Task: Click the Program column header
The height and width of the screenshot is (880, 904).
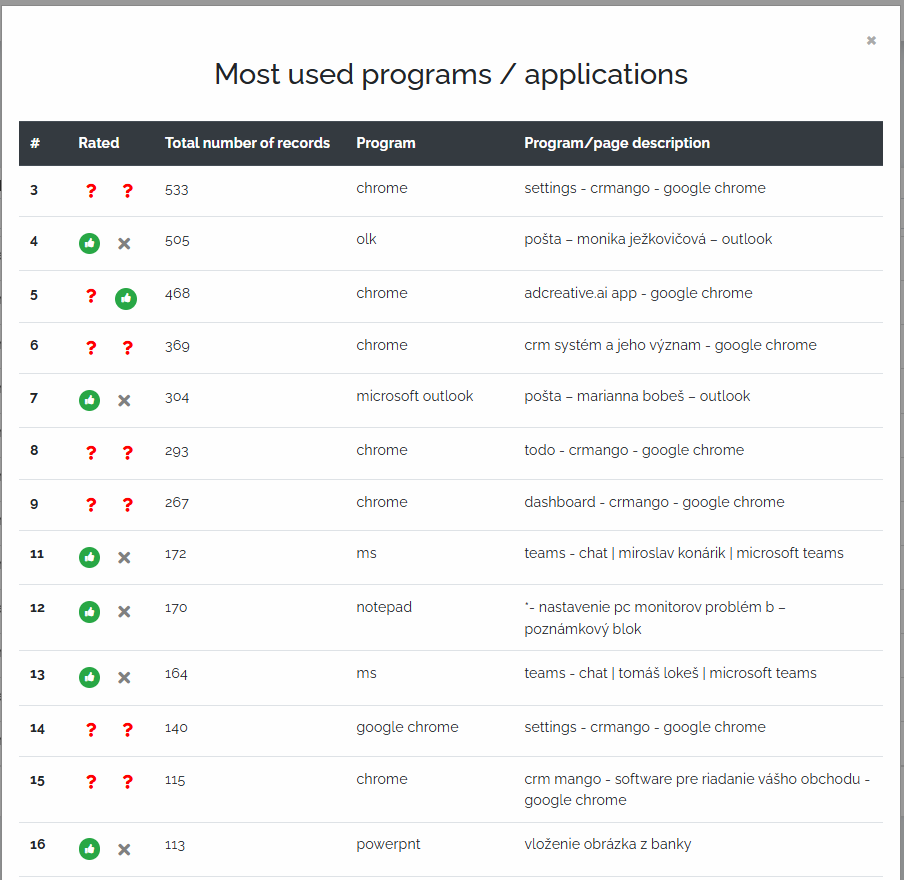Action: 386,143
